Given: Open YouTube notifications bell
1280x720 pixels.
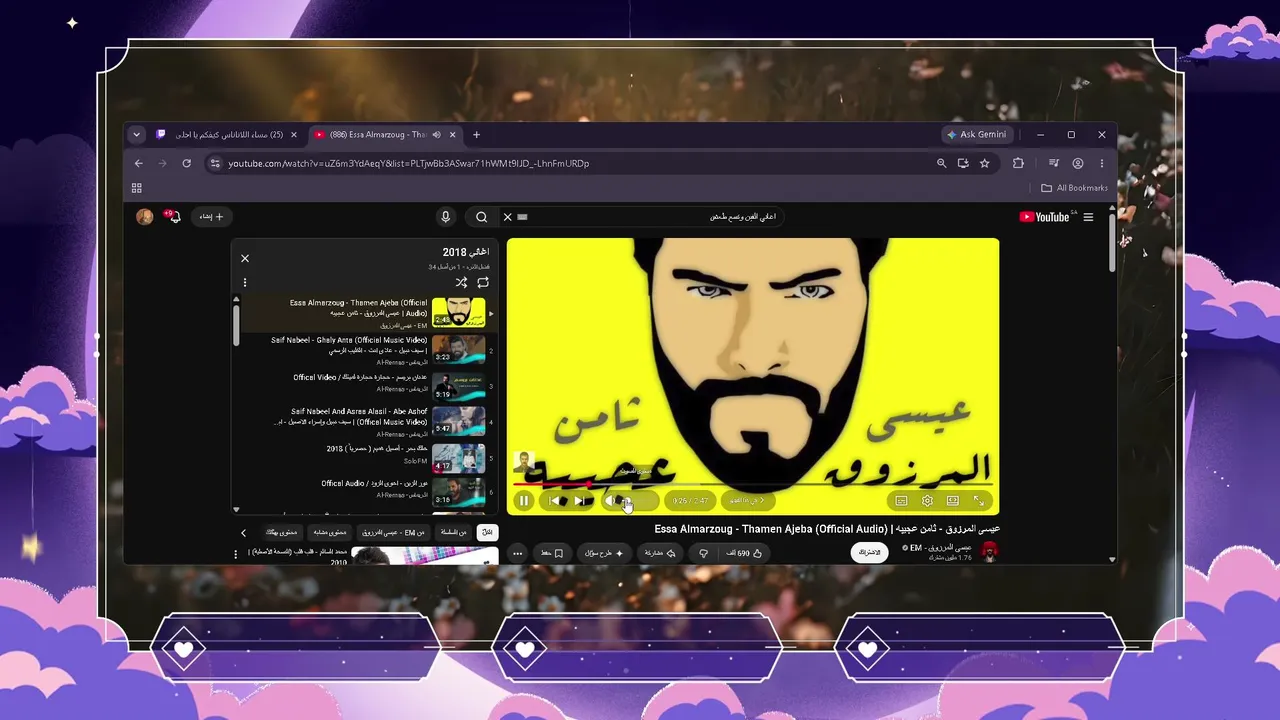Looking at the screenshot, I should pyautogui.click(x=174, y=217).
